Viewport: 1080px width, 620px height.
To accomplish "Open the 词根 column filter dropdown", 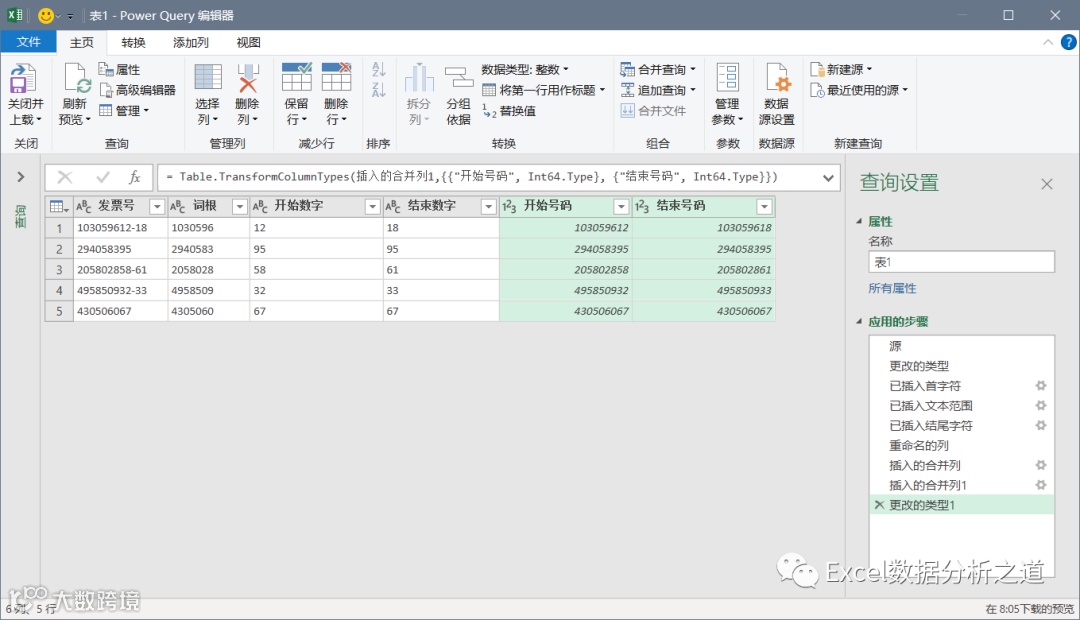I will tap(240, 207).
